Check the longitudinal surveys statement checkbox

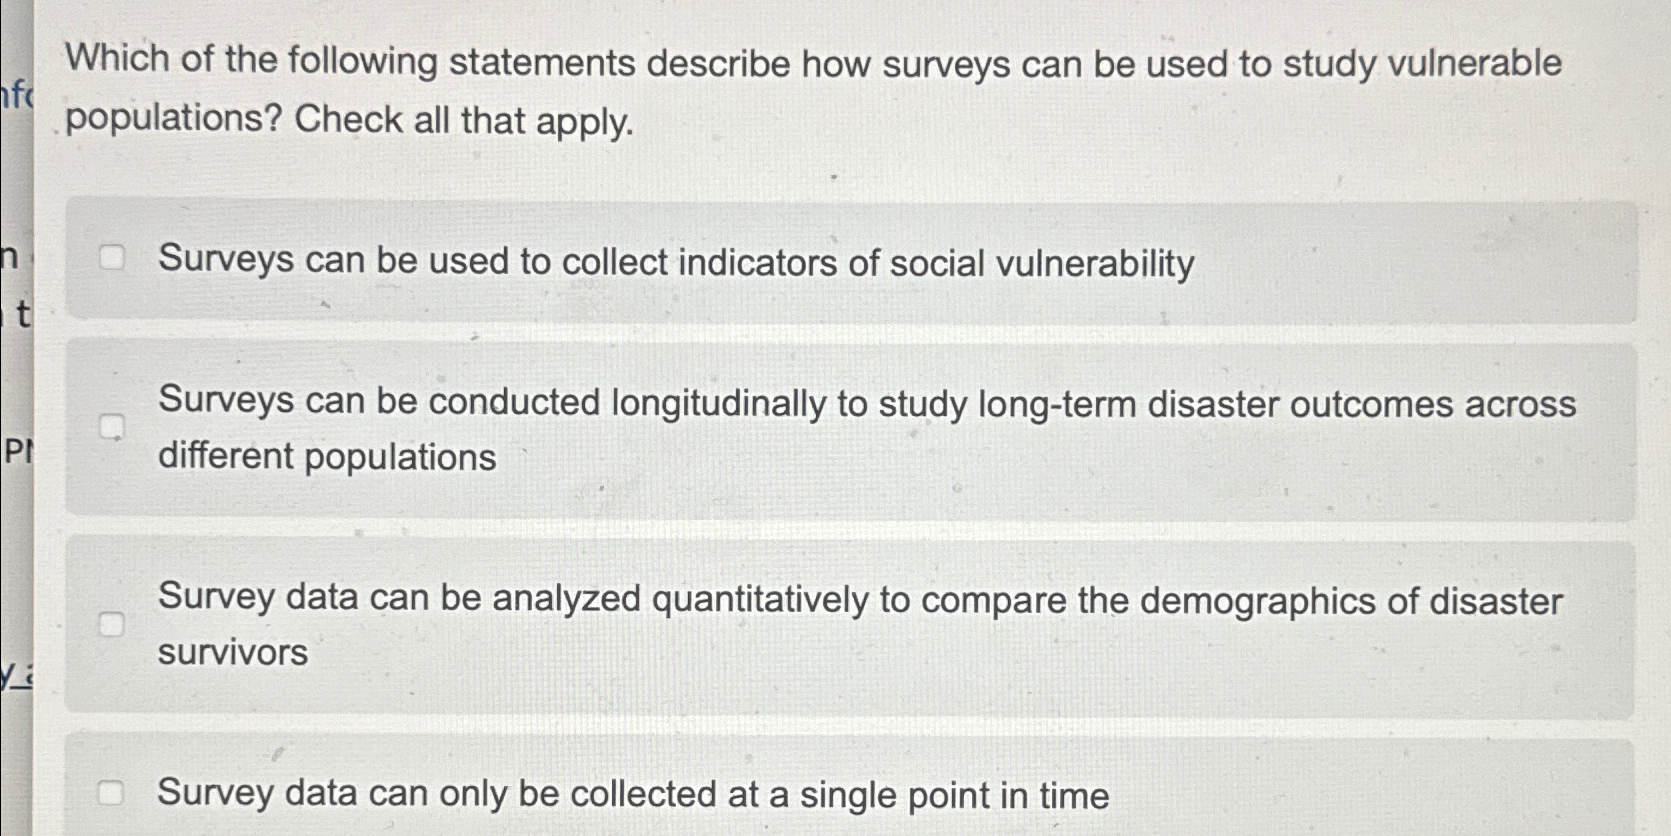[x=112, y=428]
